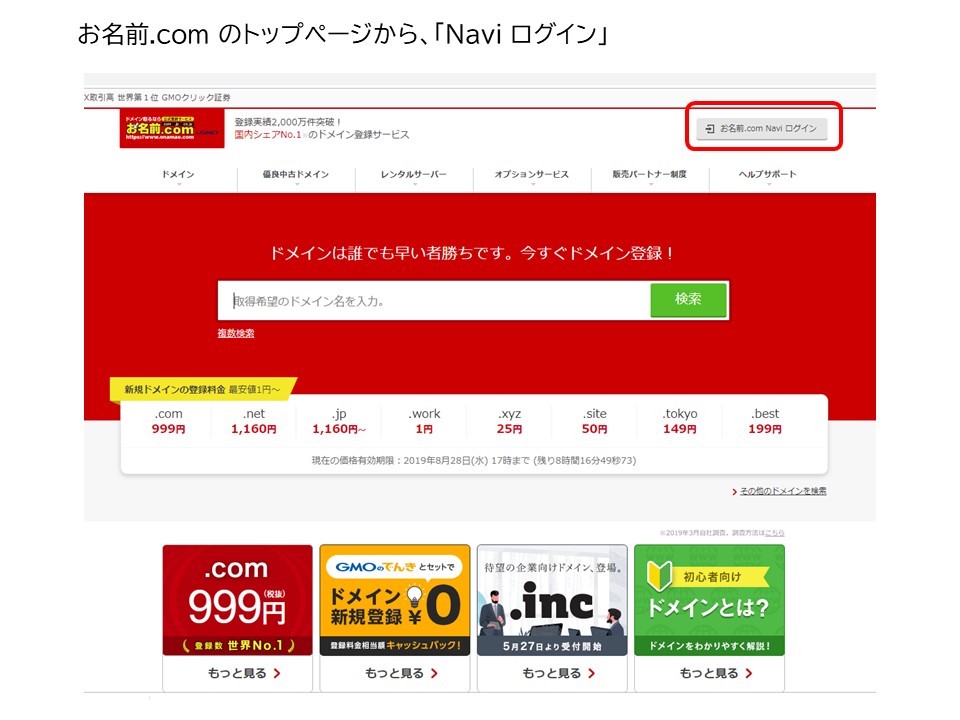The height and width of the screenshot is (720, 960).
Task: Open the その他のドメインを検索 link
Action: tap(783, 491)
